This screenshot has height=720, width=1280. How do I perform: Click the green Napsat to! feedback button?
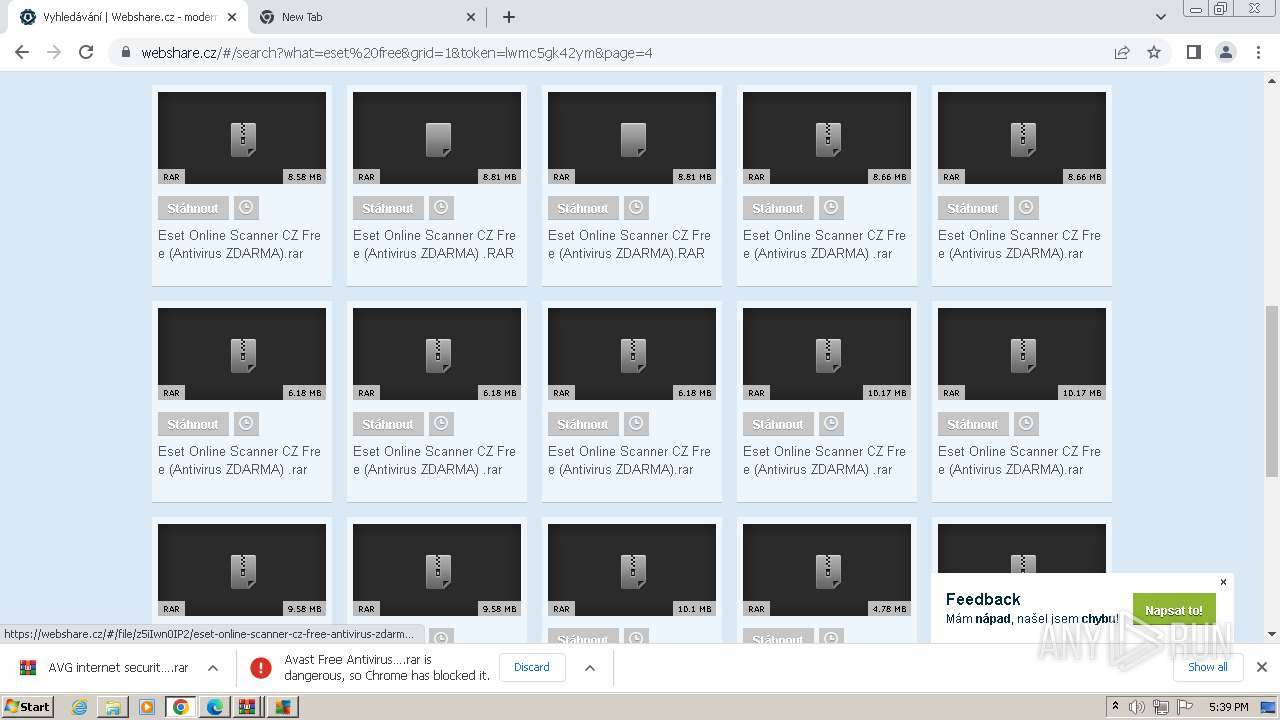[x=1174, y=610]
